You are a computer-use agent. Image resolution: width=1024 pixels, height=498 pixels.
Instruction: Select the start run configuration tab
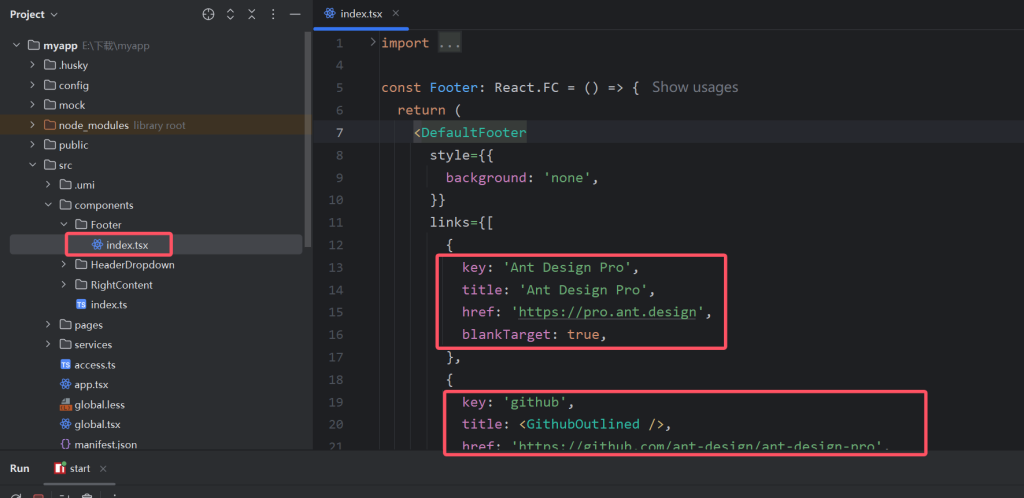(x=80, y=469)
